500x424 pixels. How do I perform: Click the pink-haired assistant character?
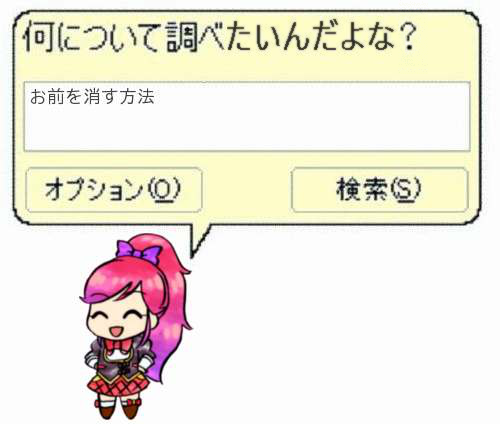[x=135, y=327]
